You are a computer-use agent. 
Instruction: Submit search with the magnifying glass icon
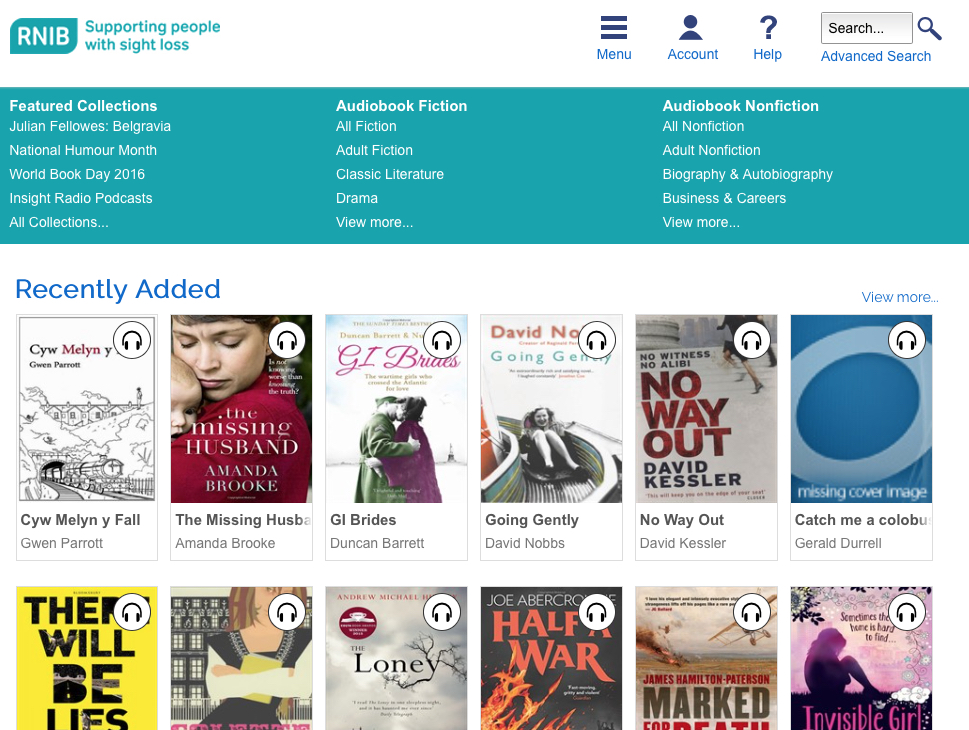[928, 28]
